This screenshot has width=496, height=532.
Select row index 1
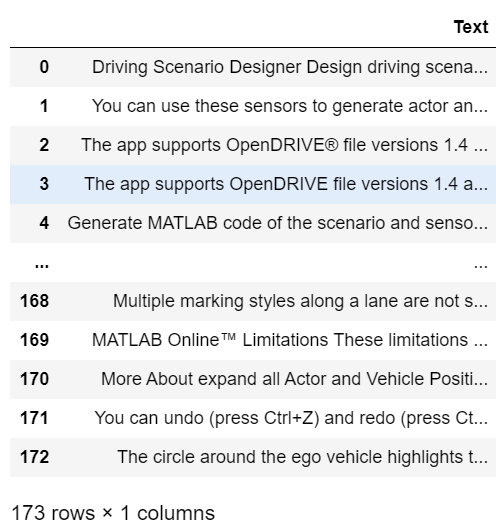pyautogui.click(x=44, y=106)
